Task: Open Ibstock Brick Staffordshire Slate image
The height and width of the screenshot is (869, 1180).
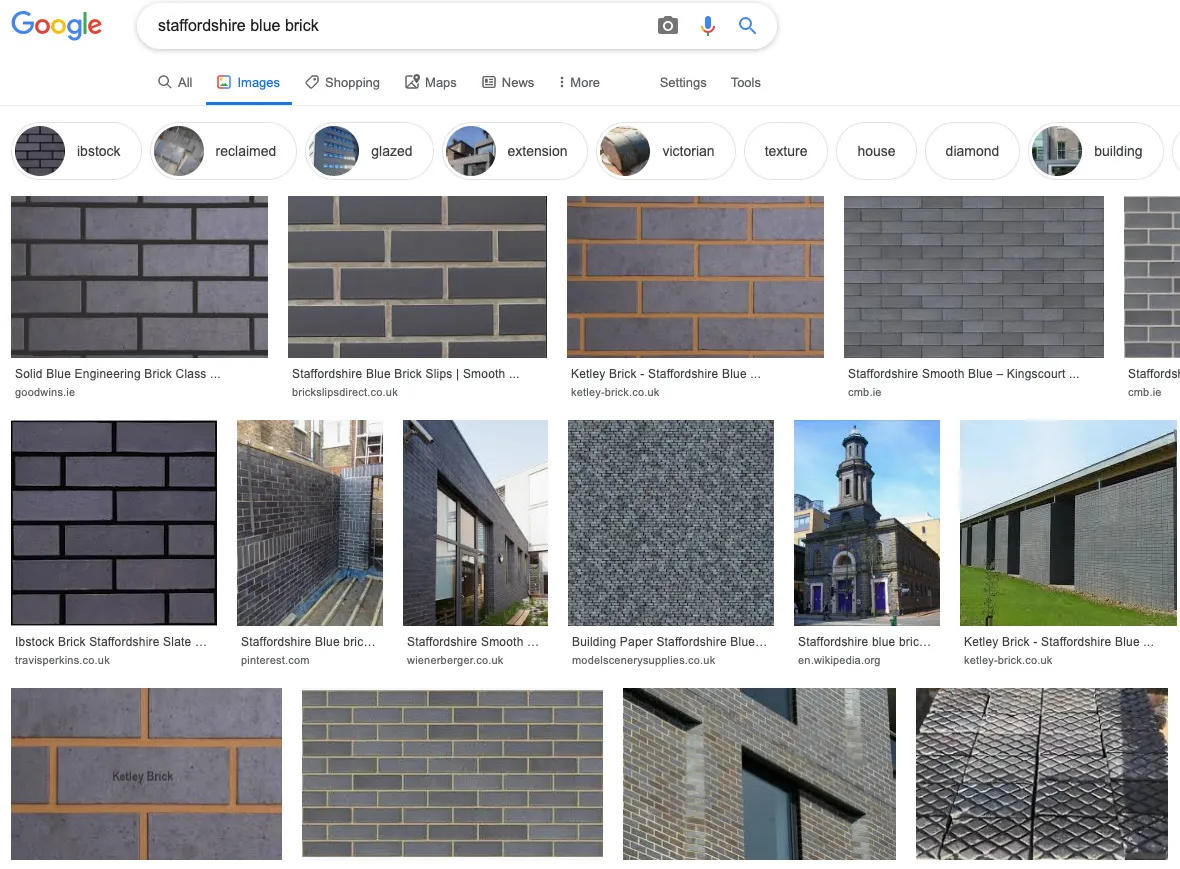Action: [x=114, y=523]
